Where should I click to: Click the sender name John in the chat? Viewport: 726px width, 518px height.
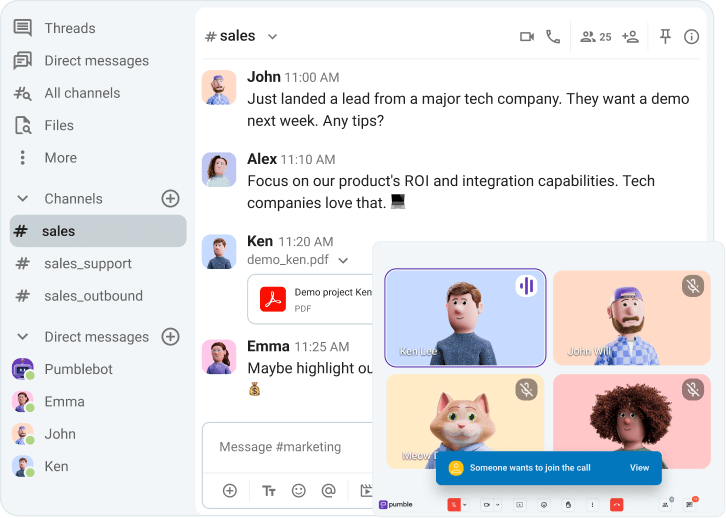(x=264, y=77)
